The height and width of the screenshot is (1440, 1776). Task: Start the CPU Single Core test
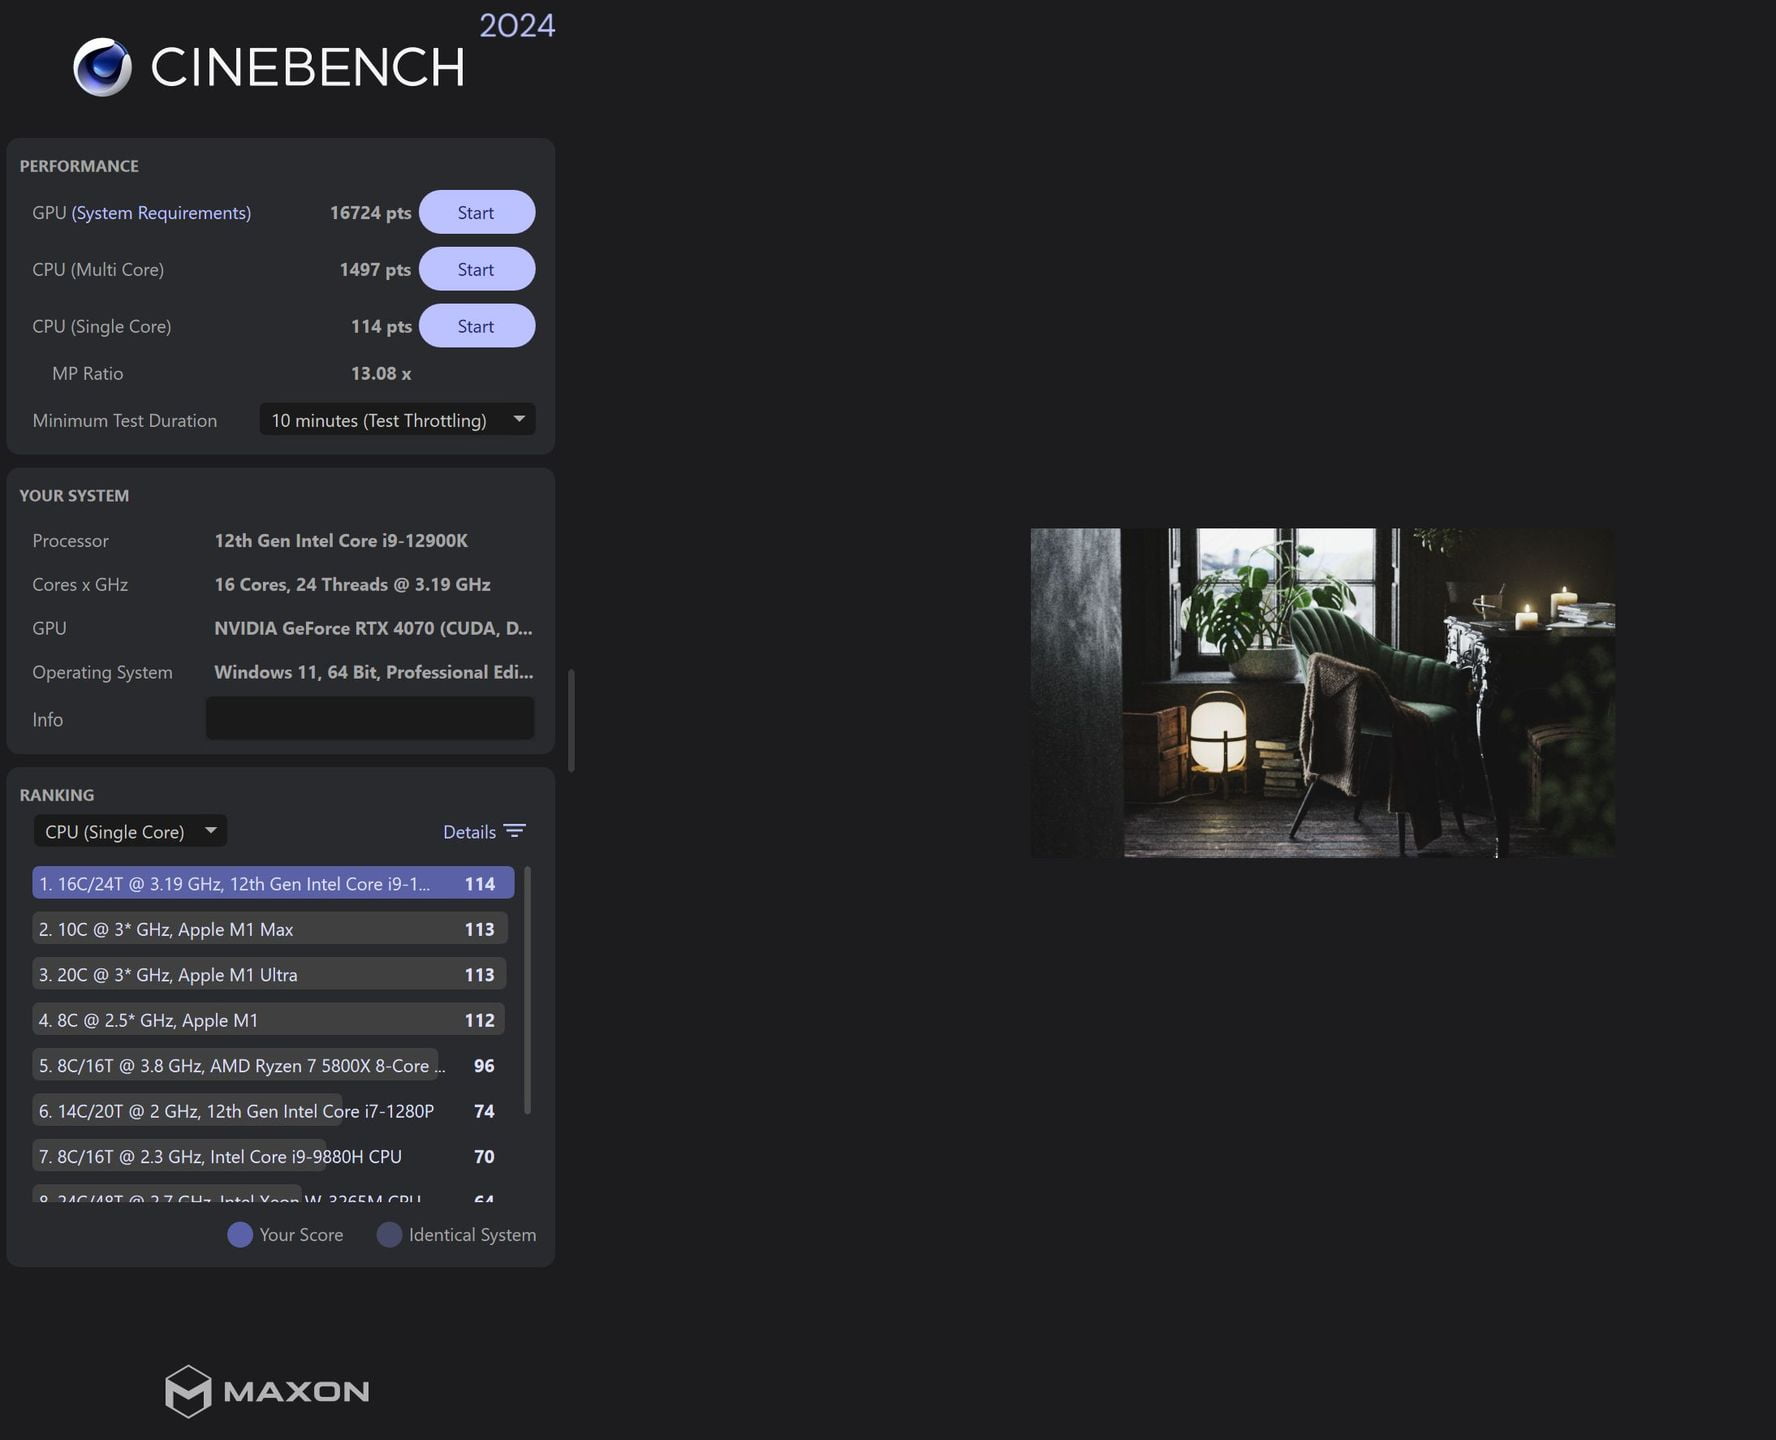[477, 326]
